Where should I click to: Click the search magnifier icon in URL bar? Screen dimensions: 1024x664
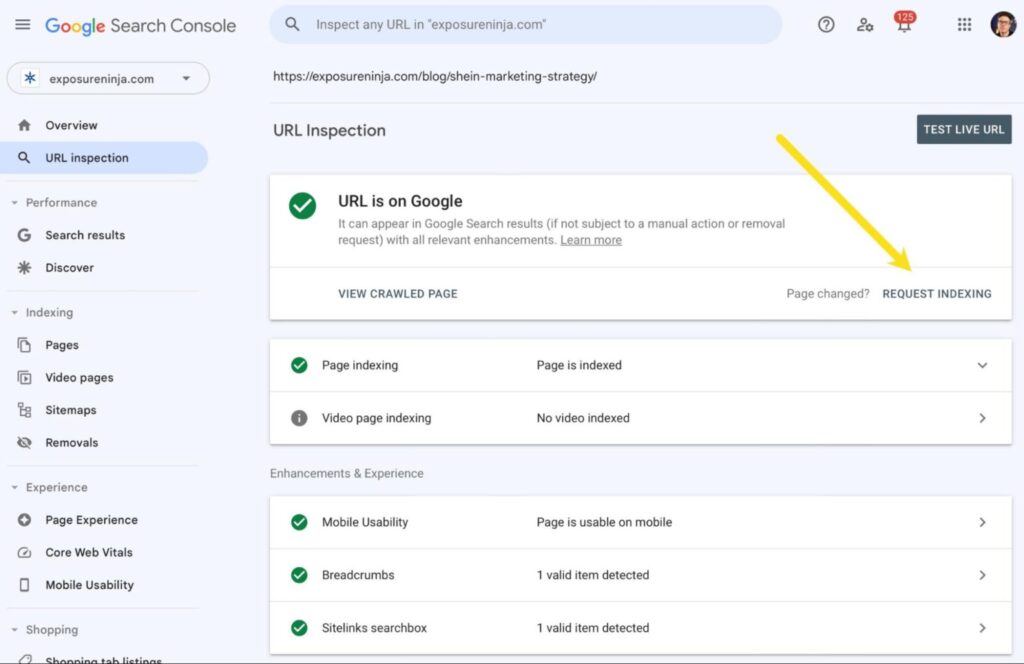[292, 25]
